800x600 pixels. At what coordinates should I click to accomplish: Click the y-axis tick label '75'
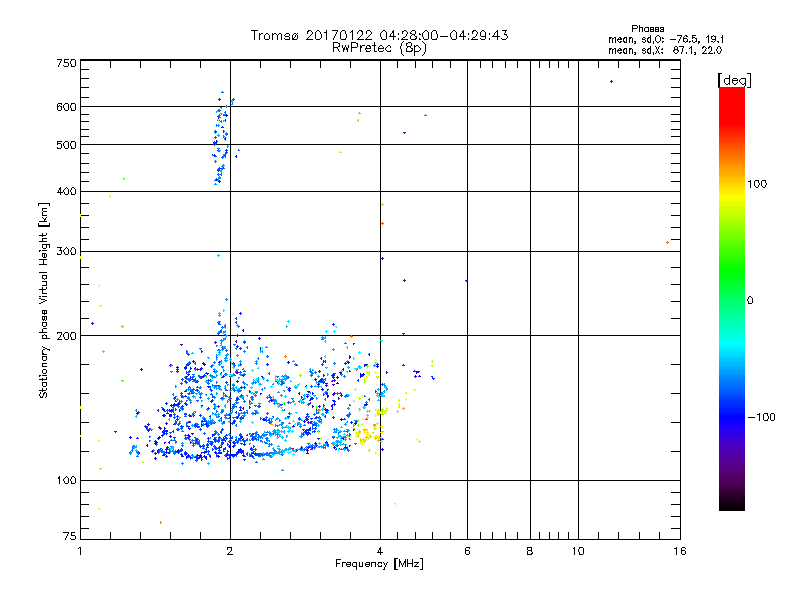[x=70, y=536]
